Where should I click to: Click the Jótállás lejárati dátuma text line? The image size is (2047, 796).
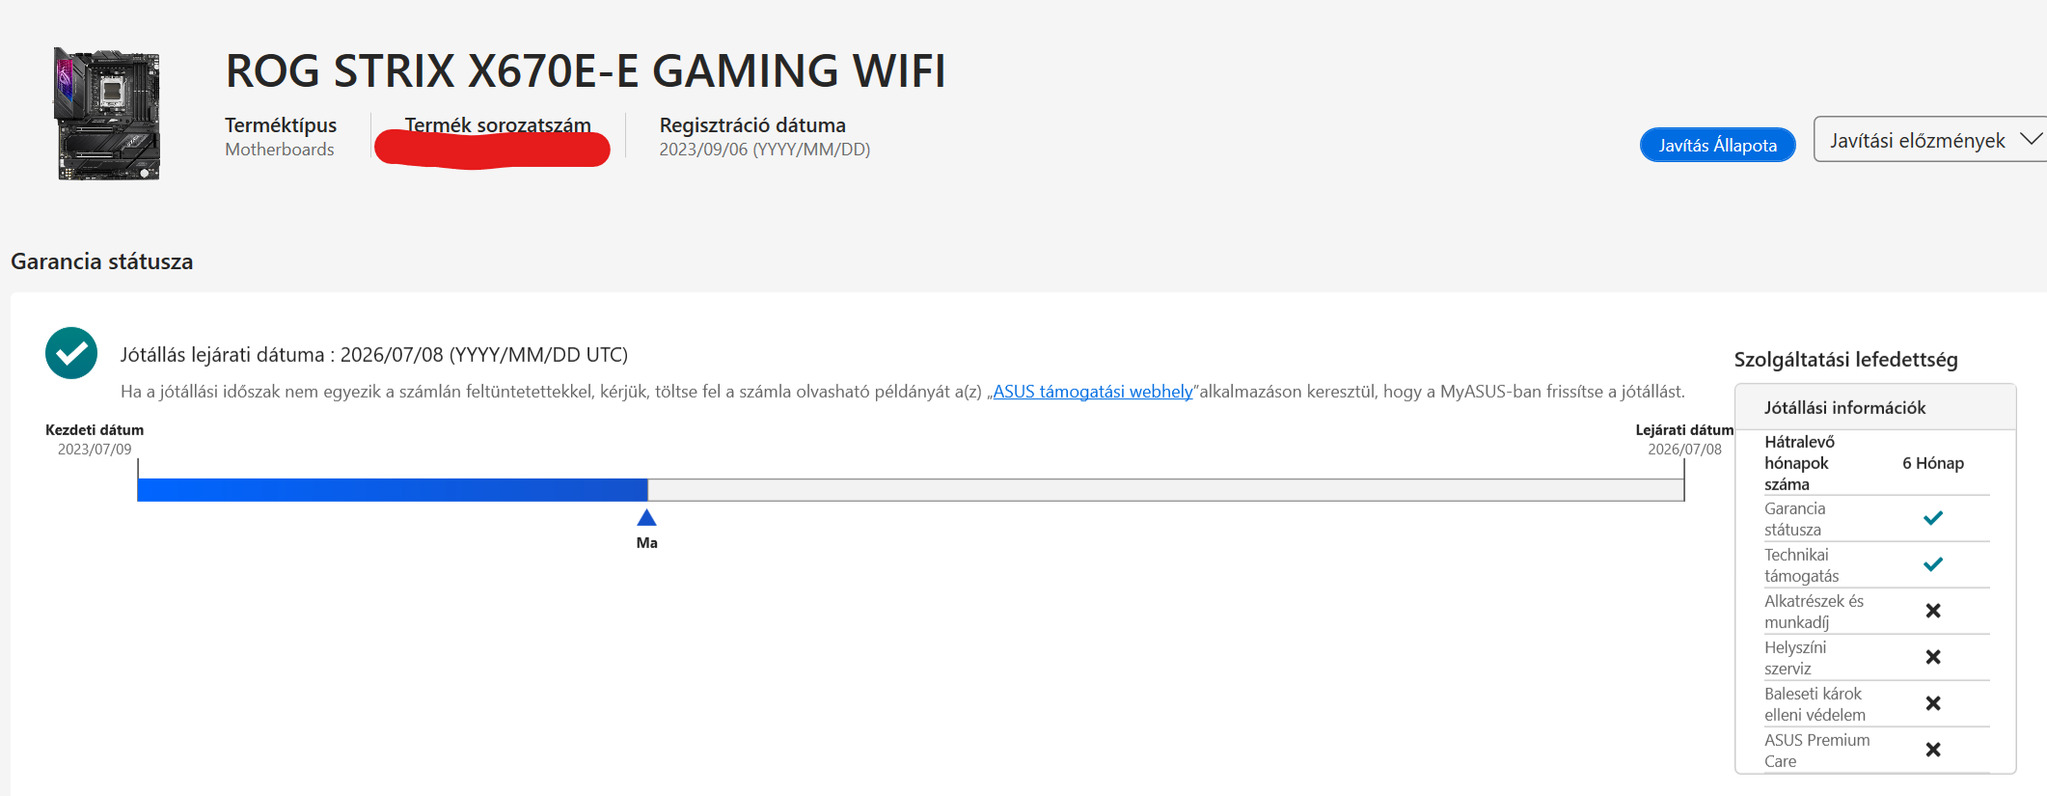(x=374, y=354)
